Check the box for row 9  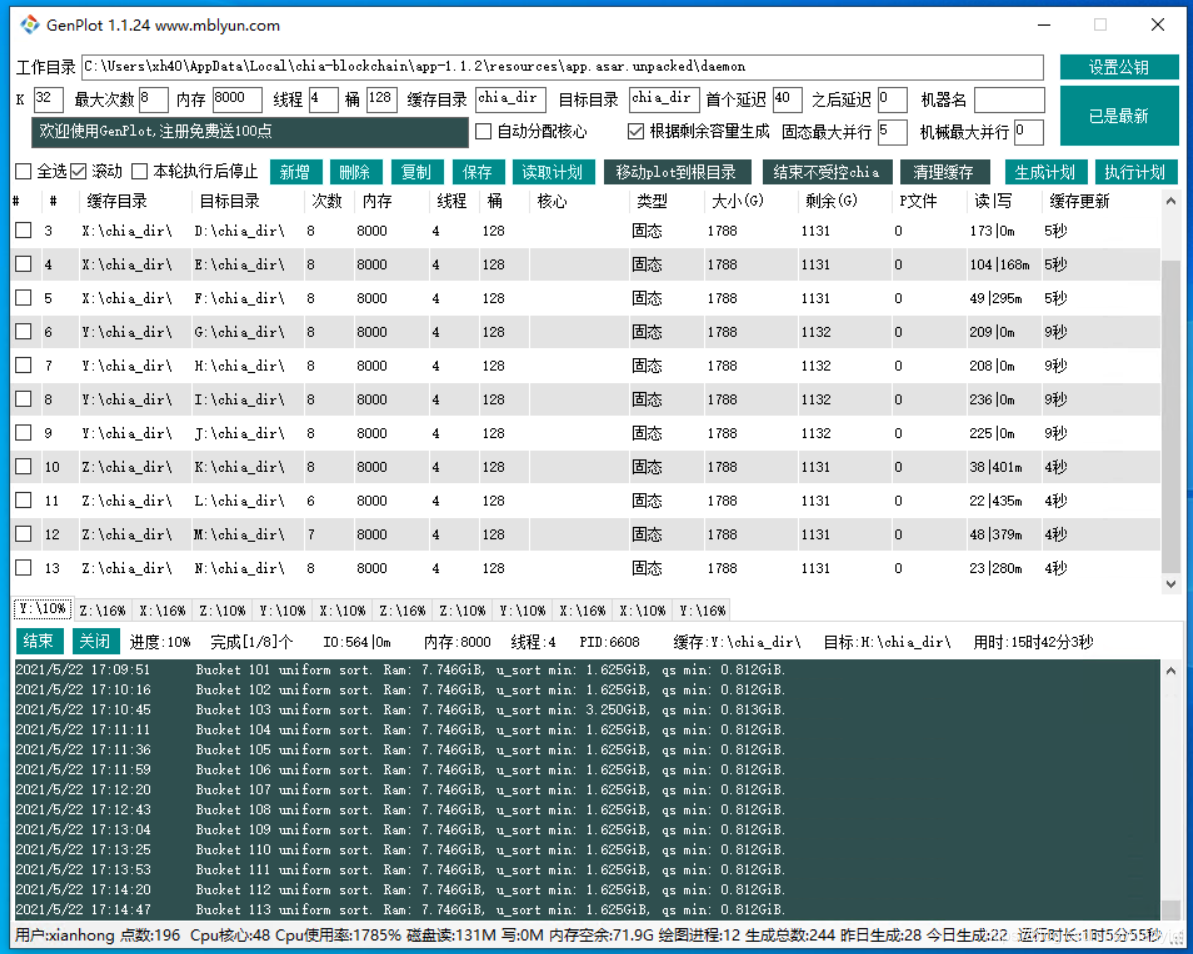coord(24,433)
